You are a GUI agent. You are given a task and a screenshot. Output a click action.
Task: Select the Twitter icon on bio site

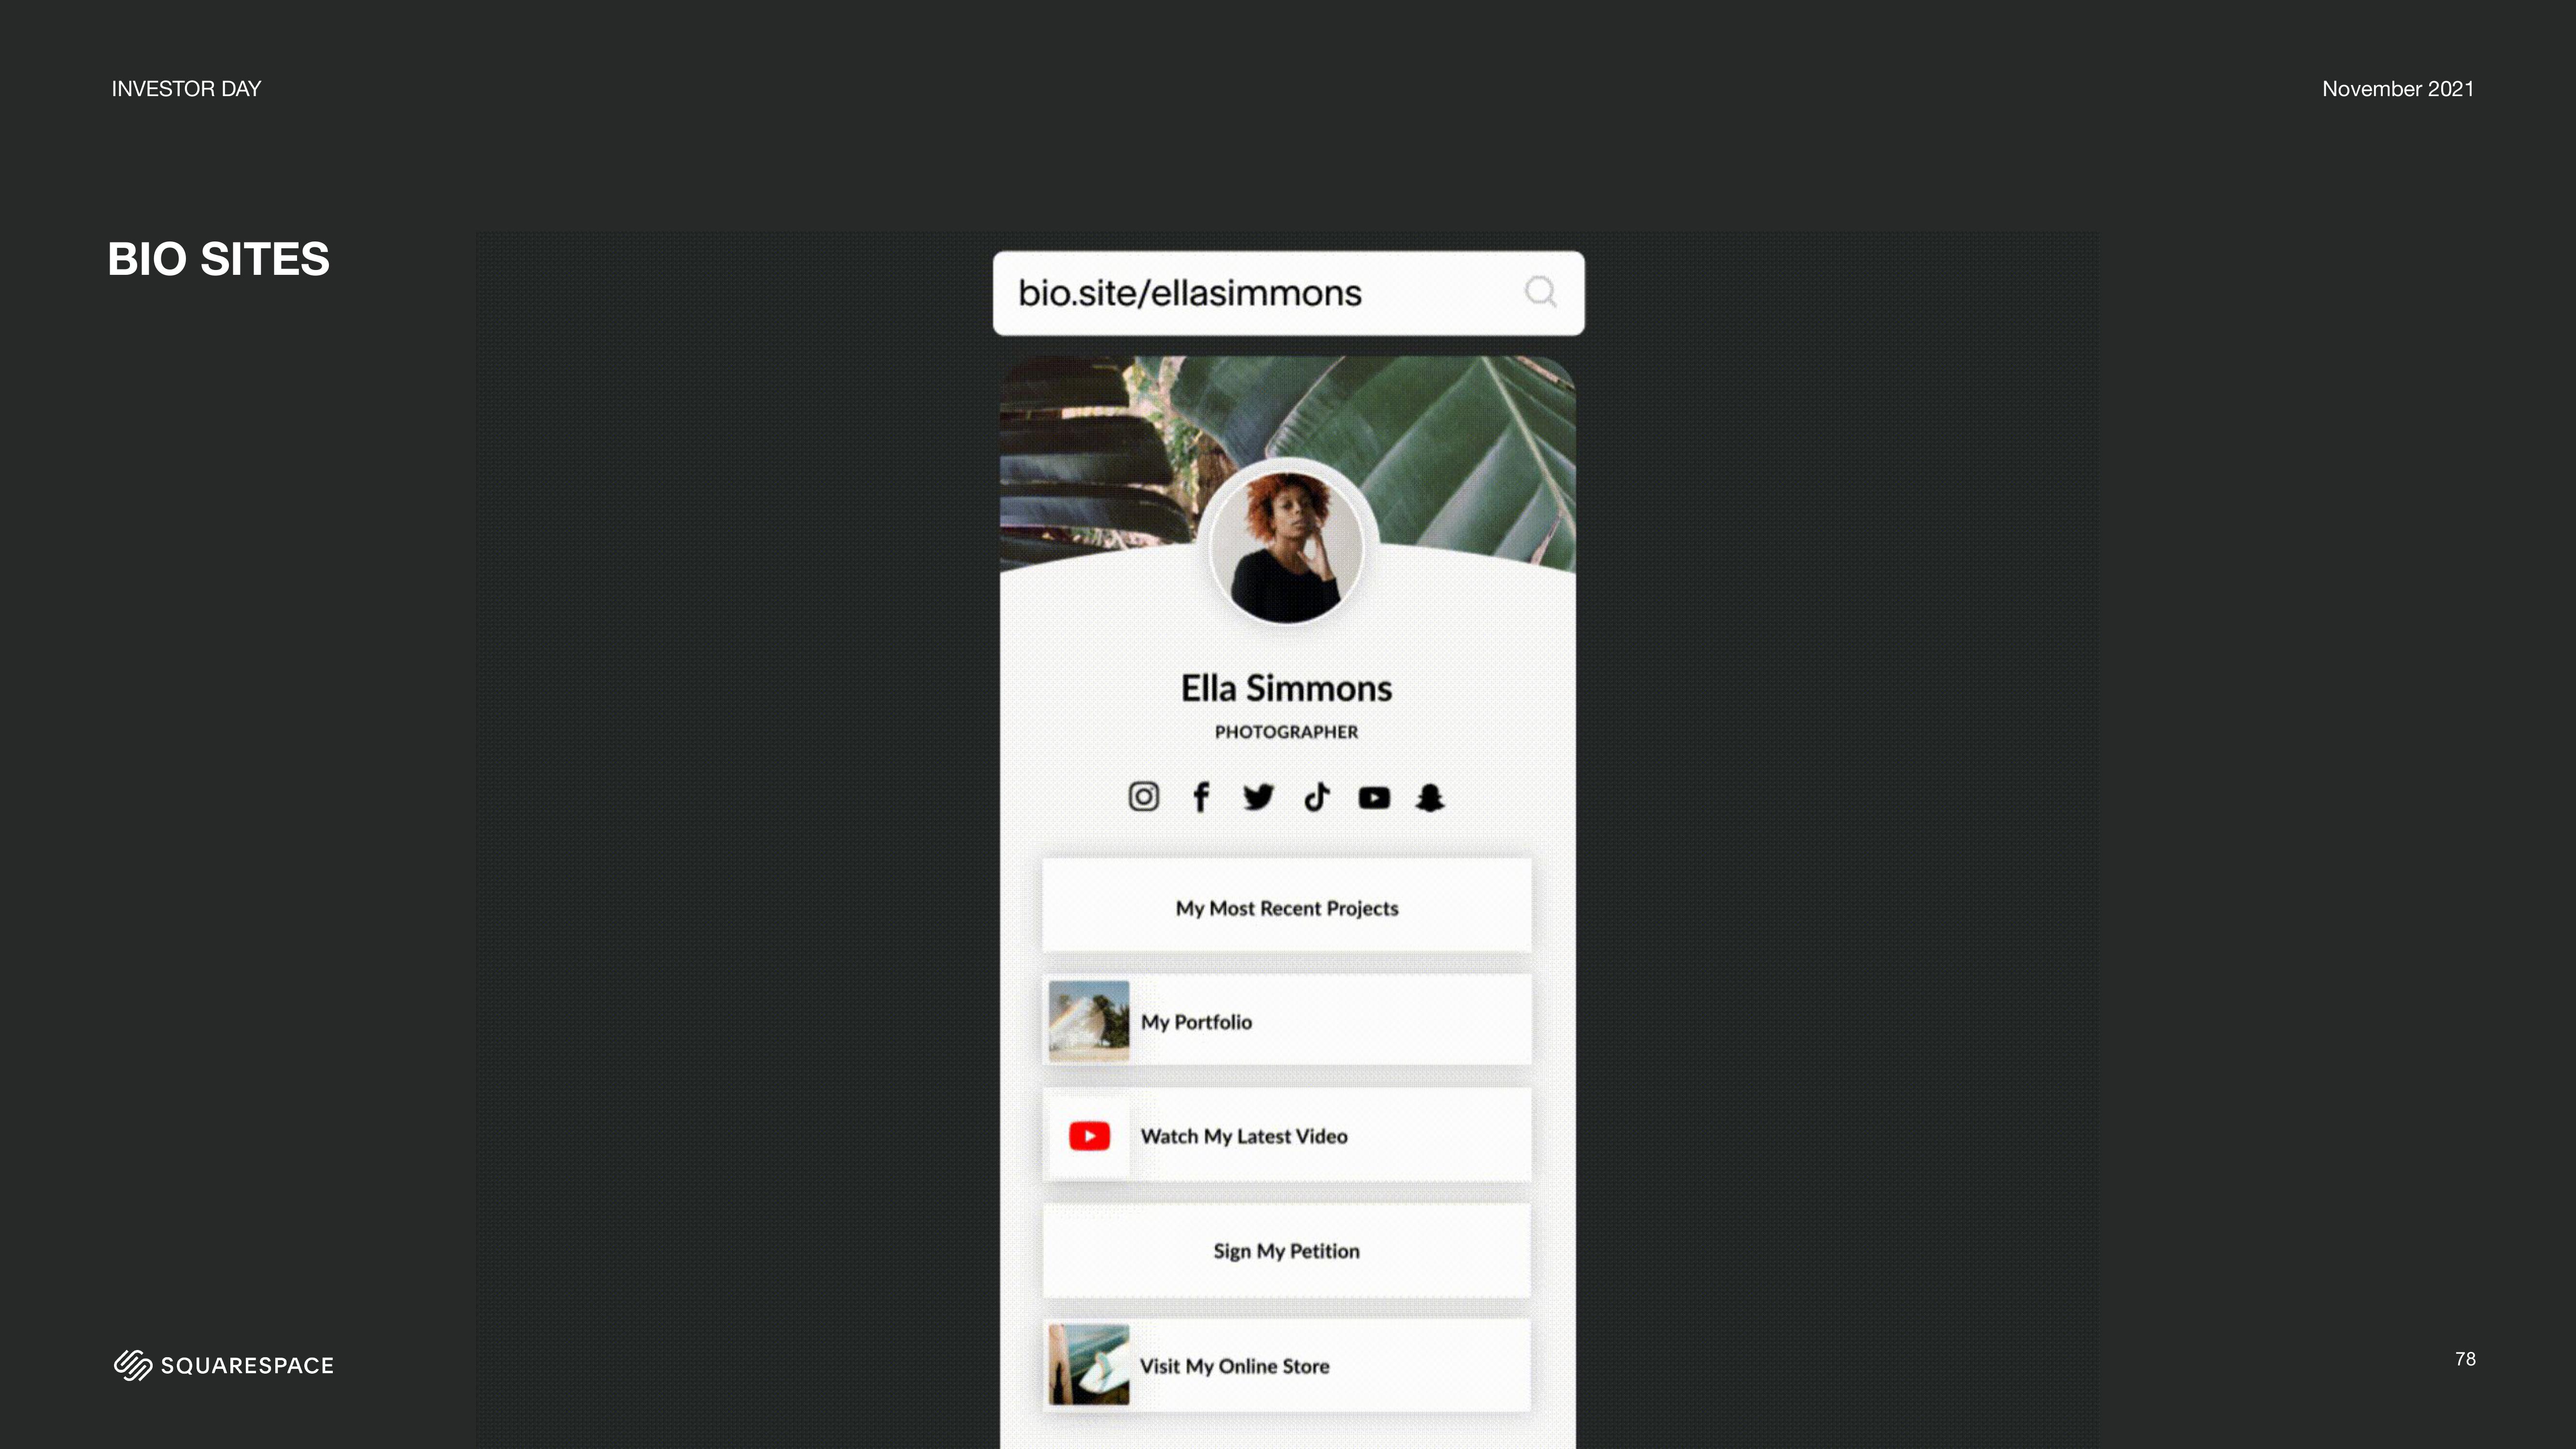(x=1258, y=796)
